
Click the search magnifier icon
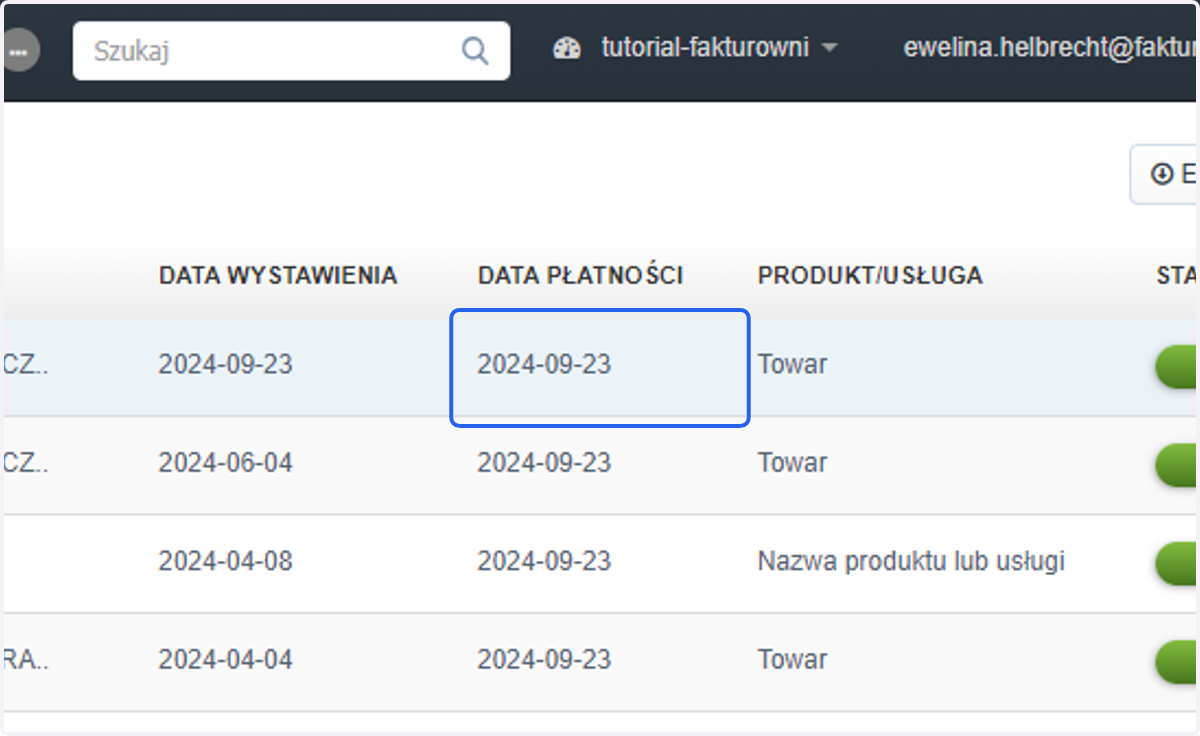[x=474, y=50]
